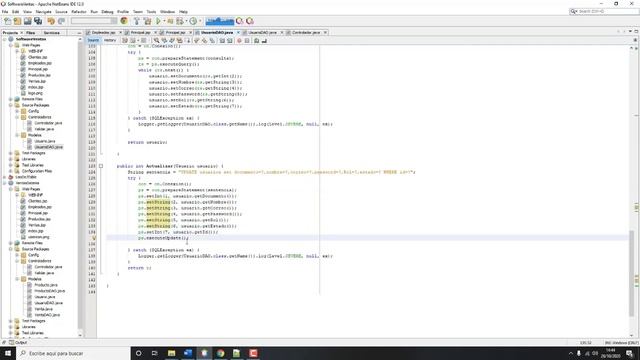
Task: Undo the last edit via toolbar
Action: click(x=51, y=21)
